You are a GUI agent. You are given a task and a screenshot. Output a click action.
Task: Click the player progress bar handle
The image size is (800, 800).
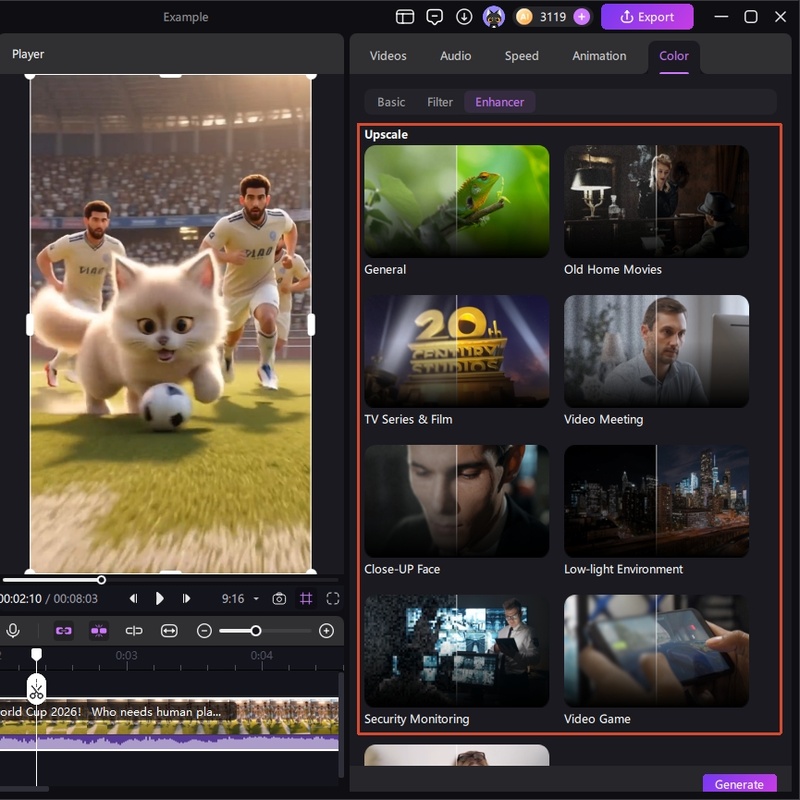coord(102,580)
